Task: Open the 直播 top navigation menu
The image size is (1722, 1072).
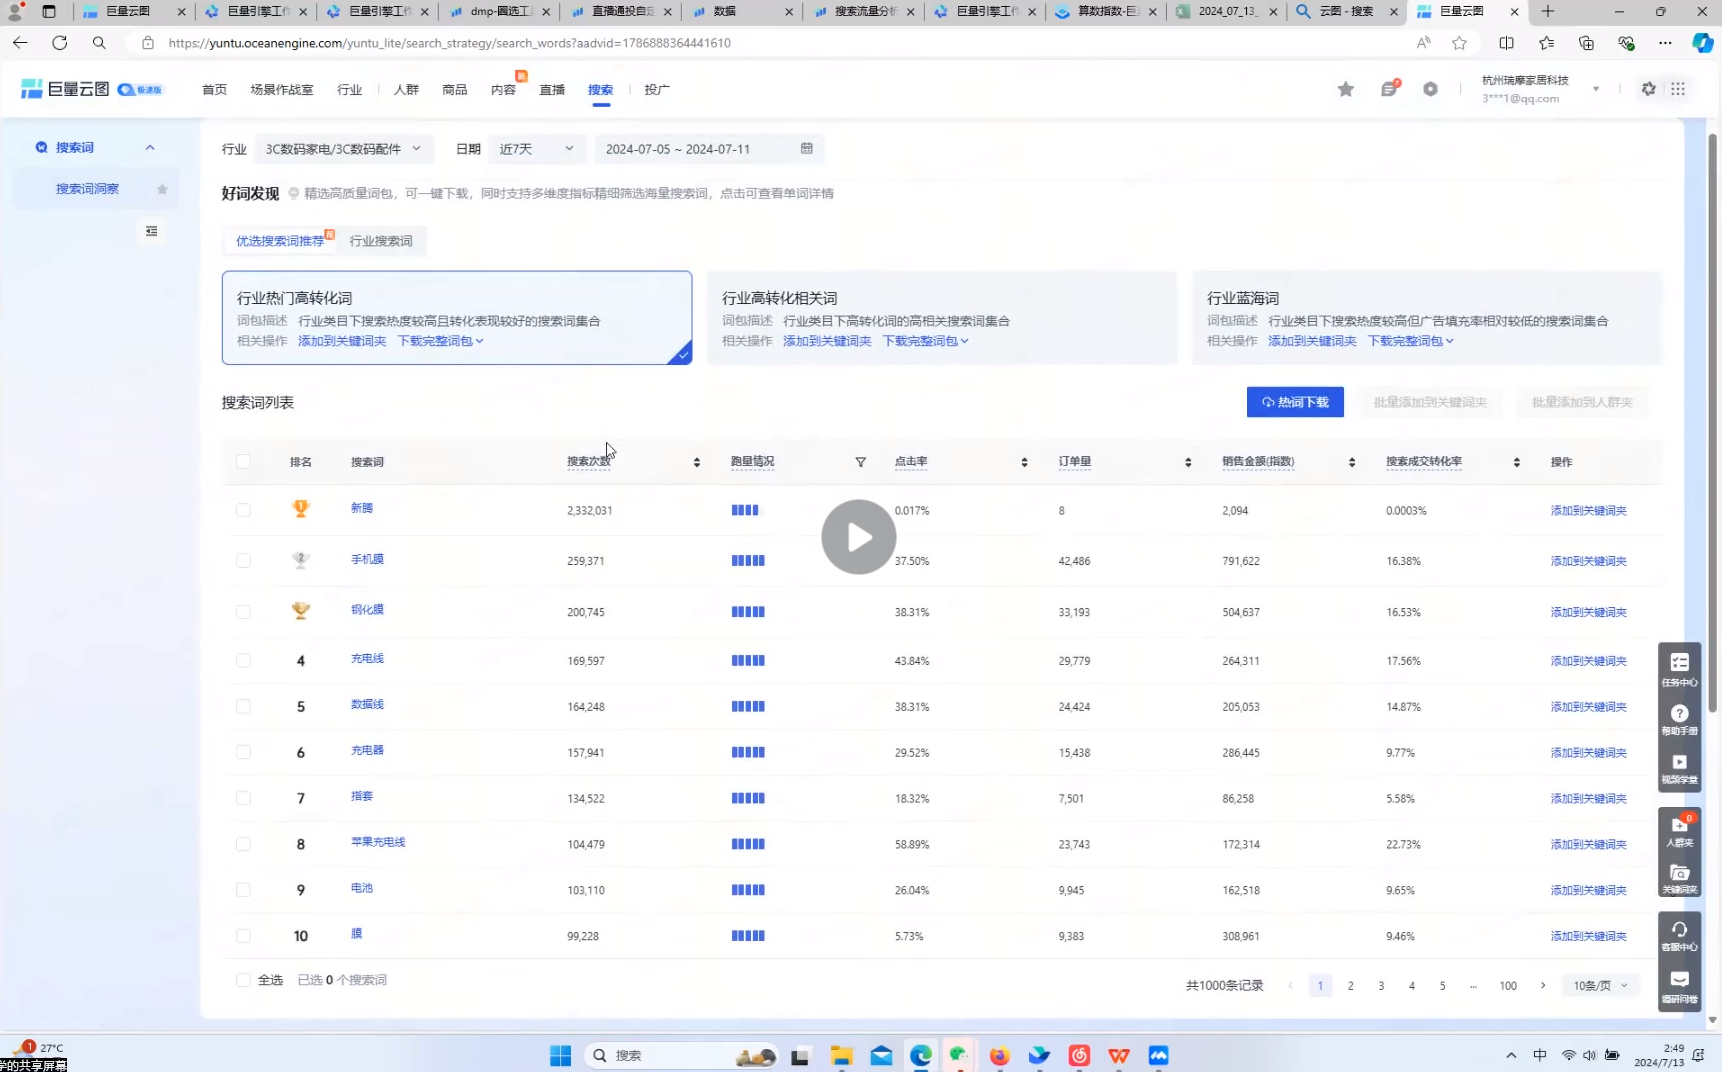Action: 552,90
